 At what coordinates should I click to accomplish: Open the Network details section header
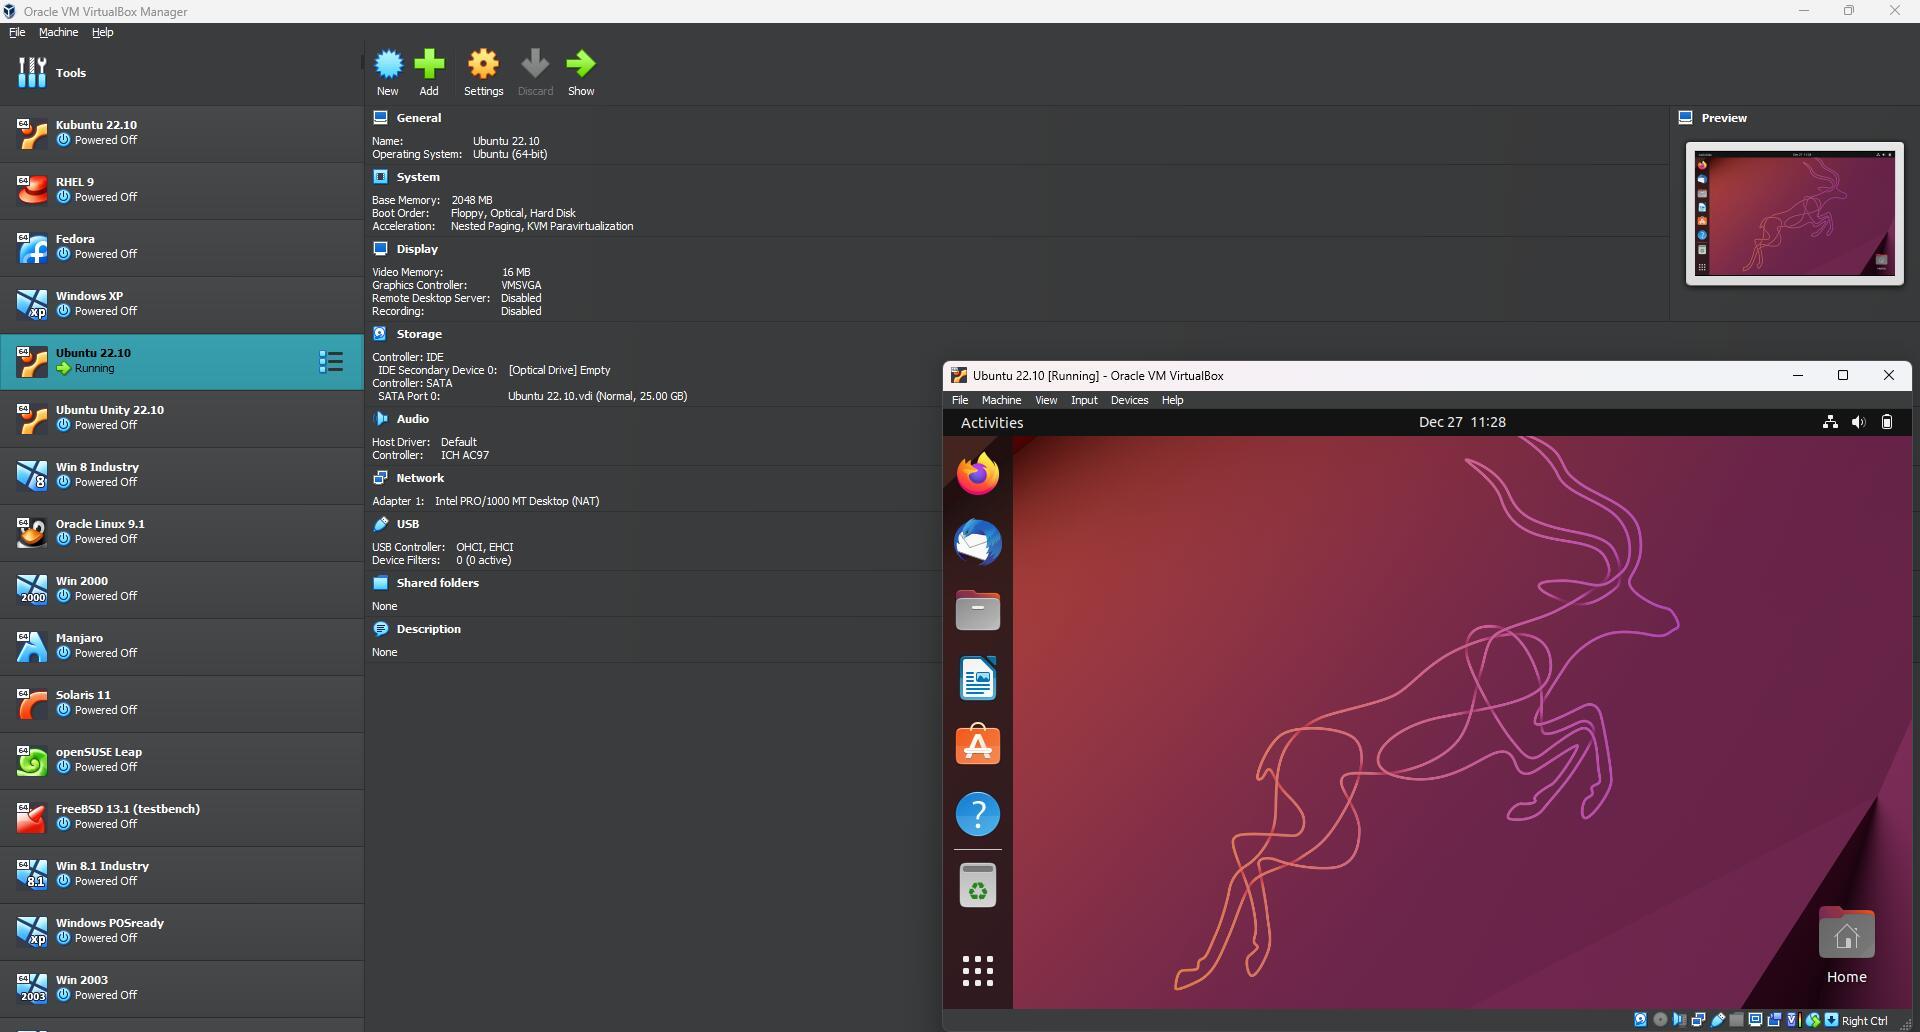420,478
